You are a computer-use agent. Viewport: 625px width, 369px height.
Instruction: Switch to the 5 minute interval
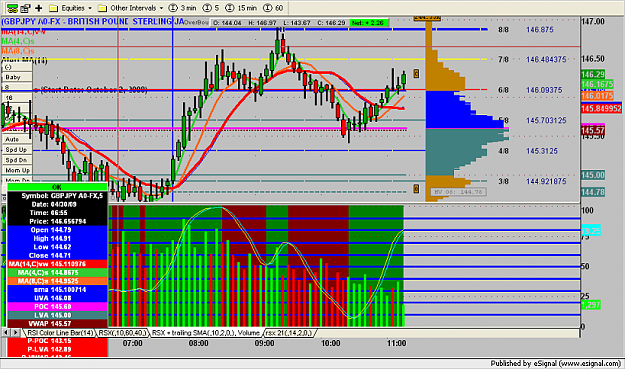click(217, 8)
